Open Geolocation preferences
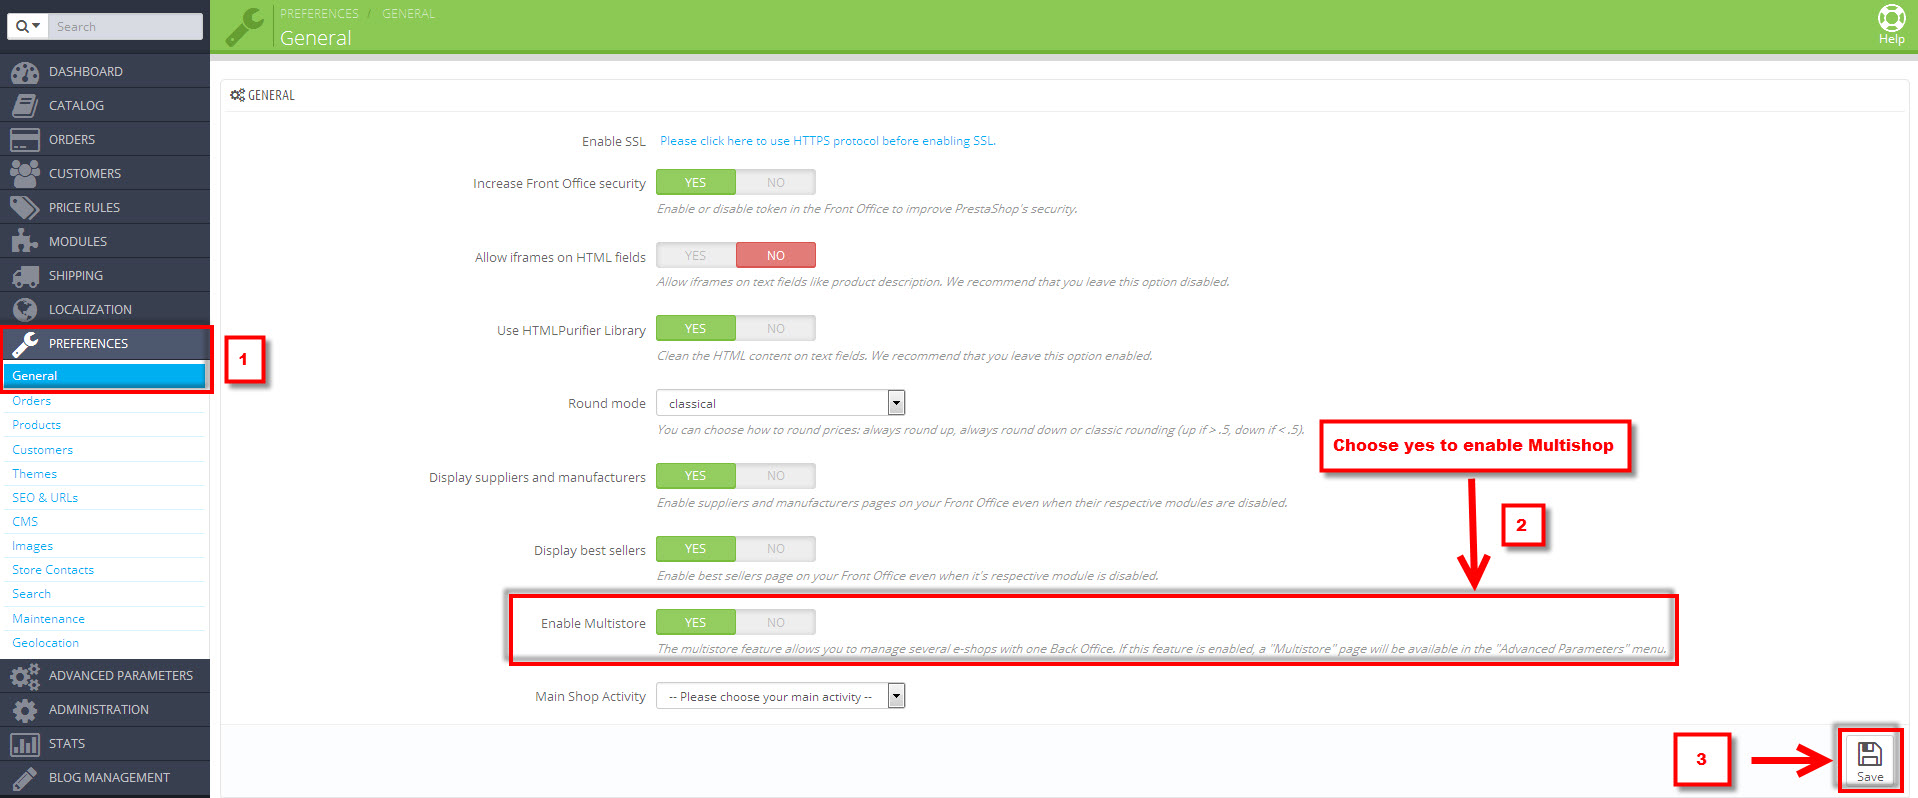 46,643
